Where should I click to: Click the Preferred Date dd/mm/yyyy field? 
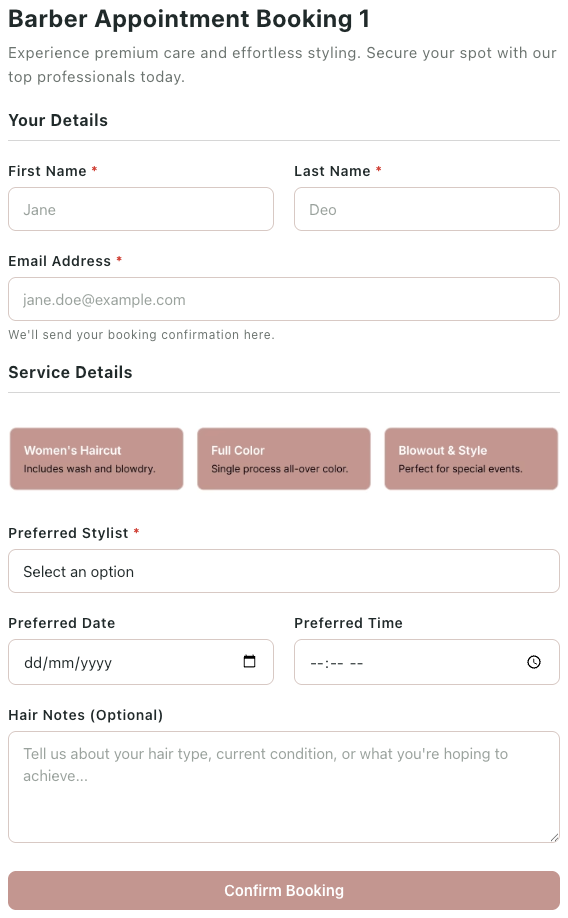(141, 662)
